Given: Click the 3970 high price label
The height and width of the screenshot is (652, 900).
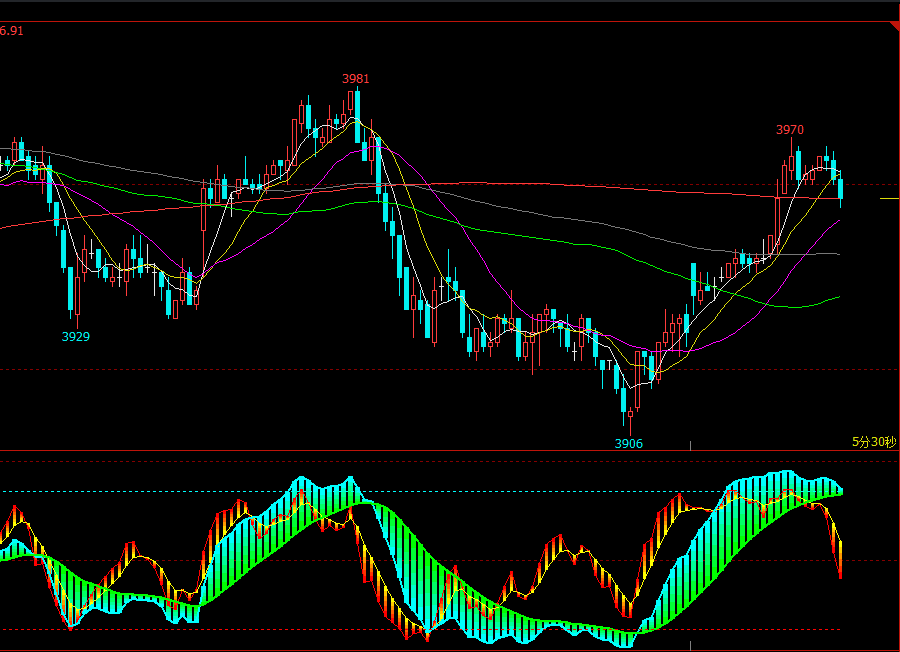Looking at the screenshot, I should coord(790,130).
